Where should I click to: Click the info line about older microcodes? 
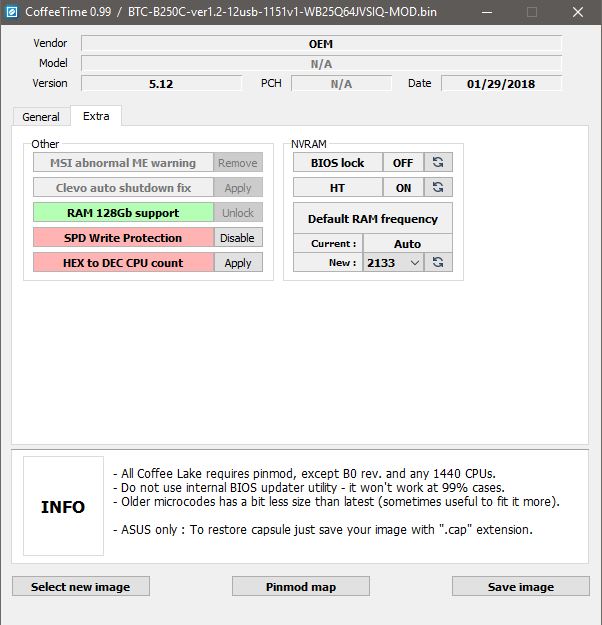click(336, 501)
